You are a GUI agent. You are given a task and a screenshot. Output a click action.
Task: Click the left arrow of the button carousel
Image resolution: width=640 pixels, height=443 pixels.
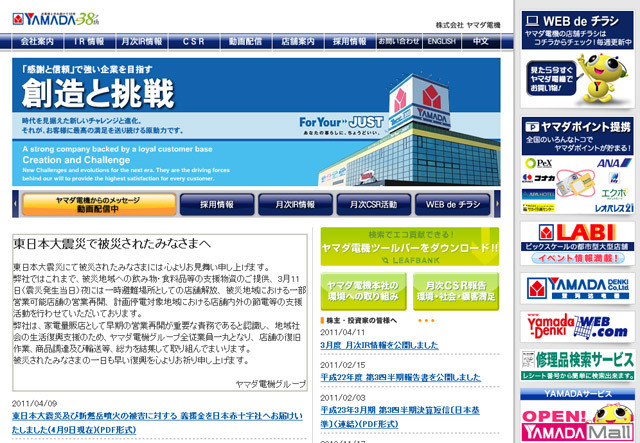(16, 204)
